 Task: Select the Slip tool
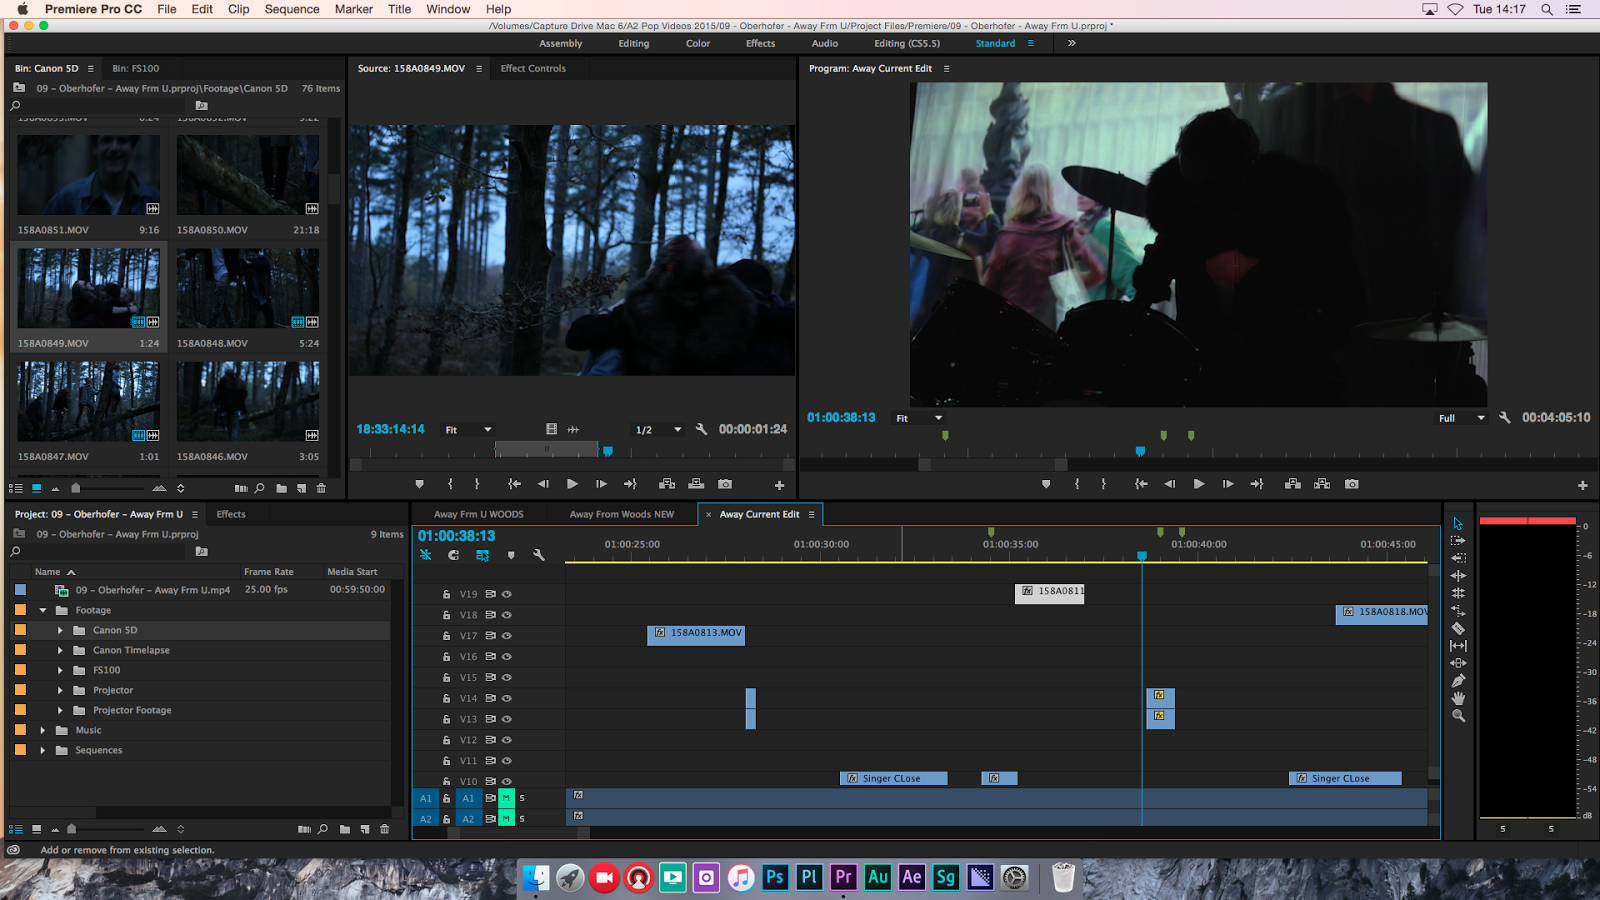pos(1458,646)
